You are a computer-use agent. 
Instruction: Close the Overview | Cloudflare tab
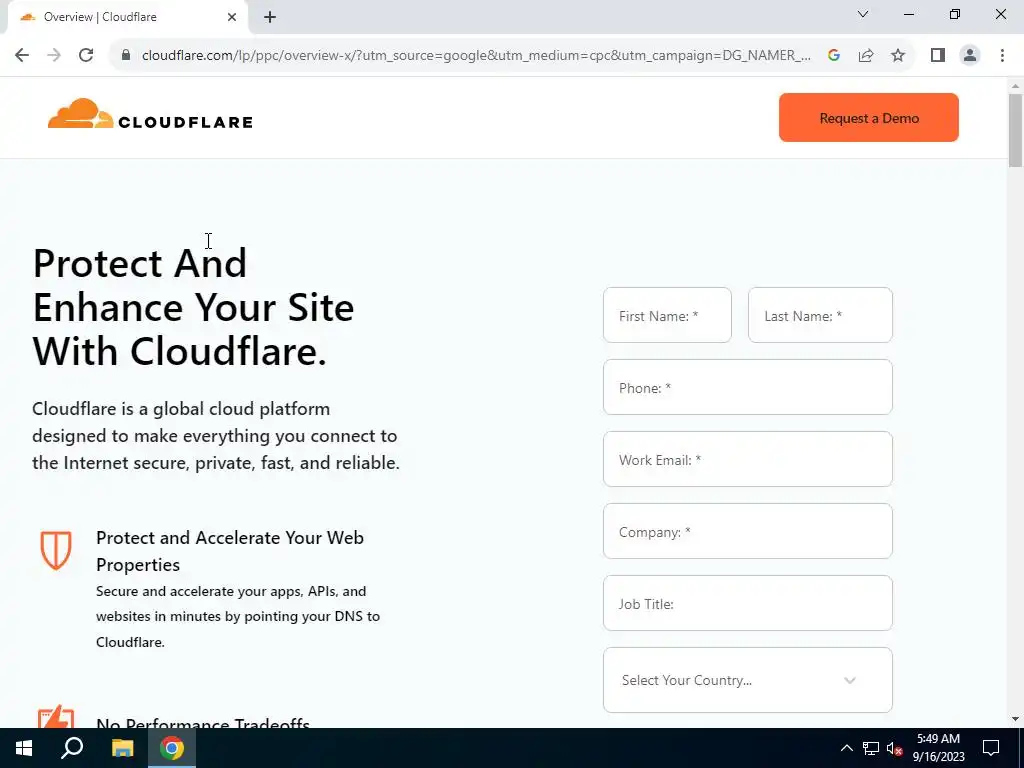pyautogui.click(x=232, y=17)
